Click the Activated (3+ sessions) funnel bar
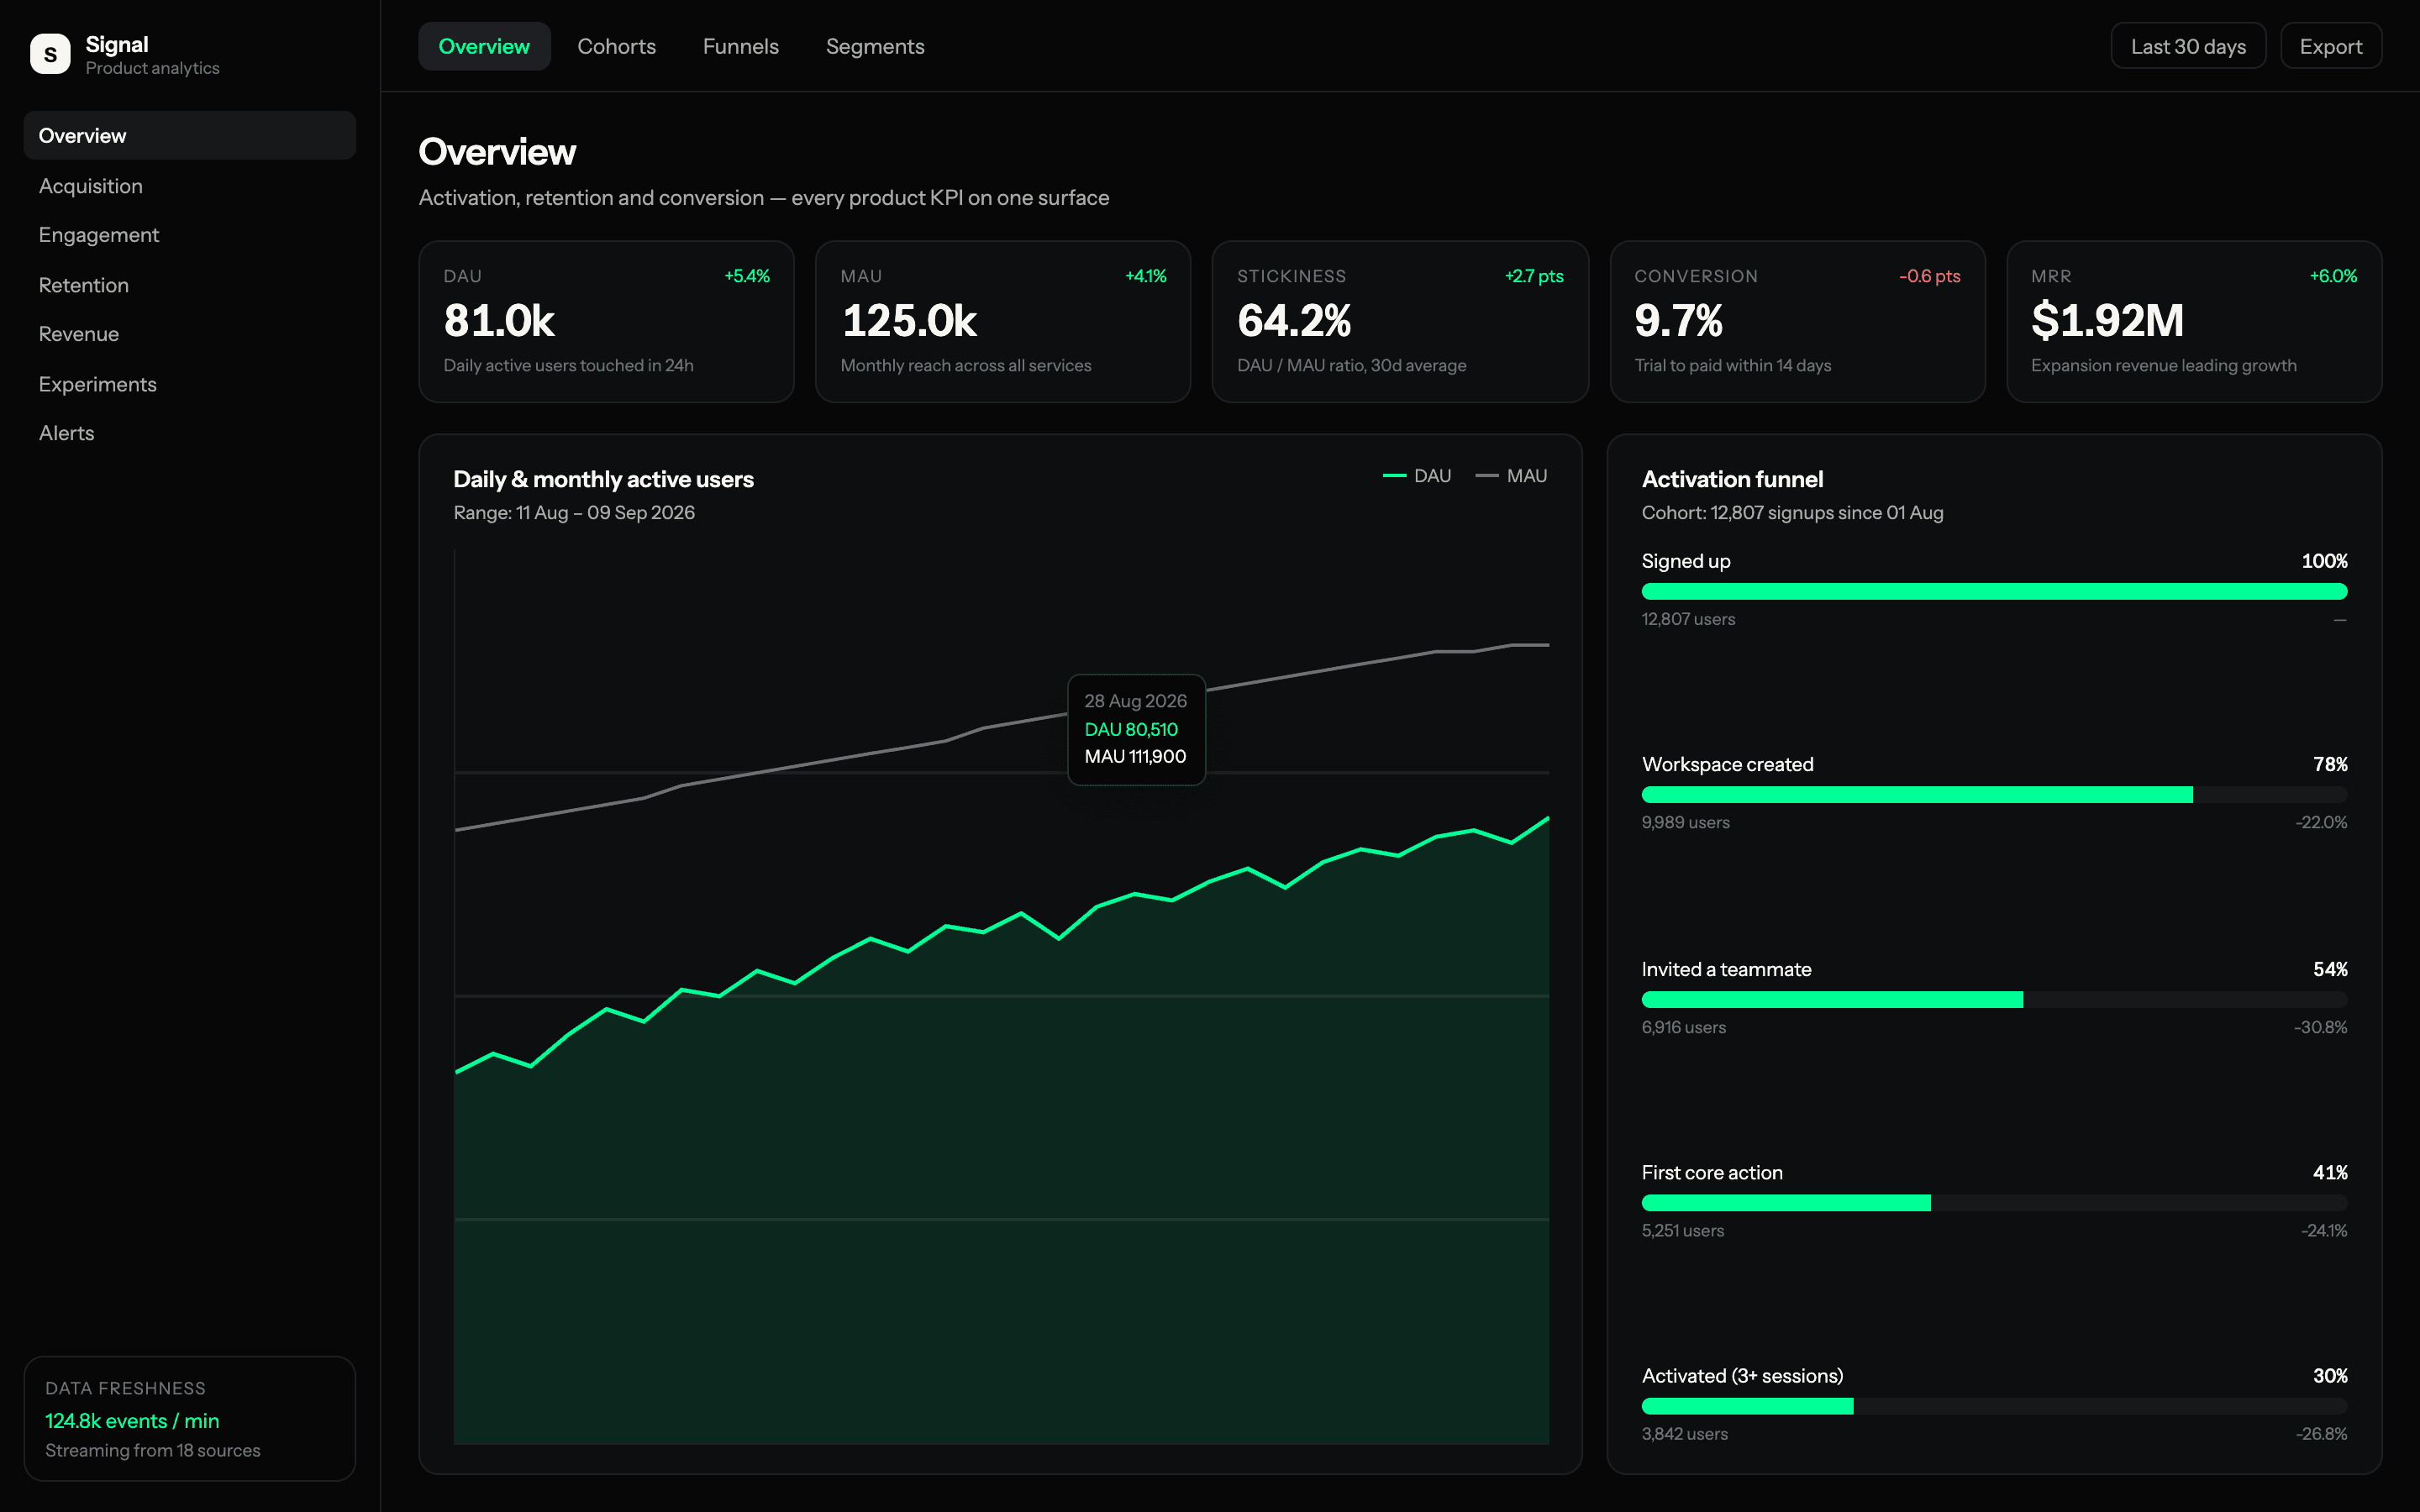Viewport: 2420px width, 1512px height. pos(1994,1407)
